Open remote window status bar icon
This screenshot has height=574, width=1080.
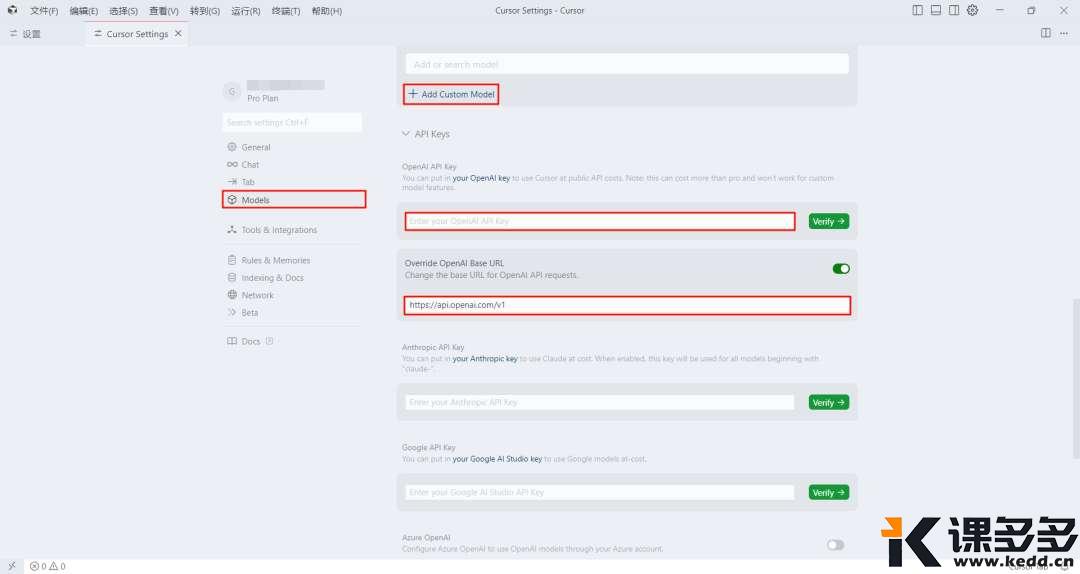click(x=12, y=566)
